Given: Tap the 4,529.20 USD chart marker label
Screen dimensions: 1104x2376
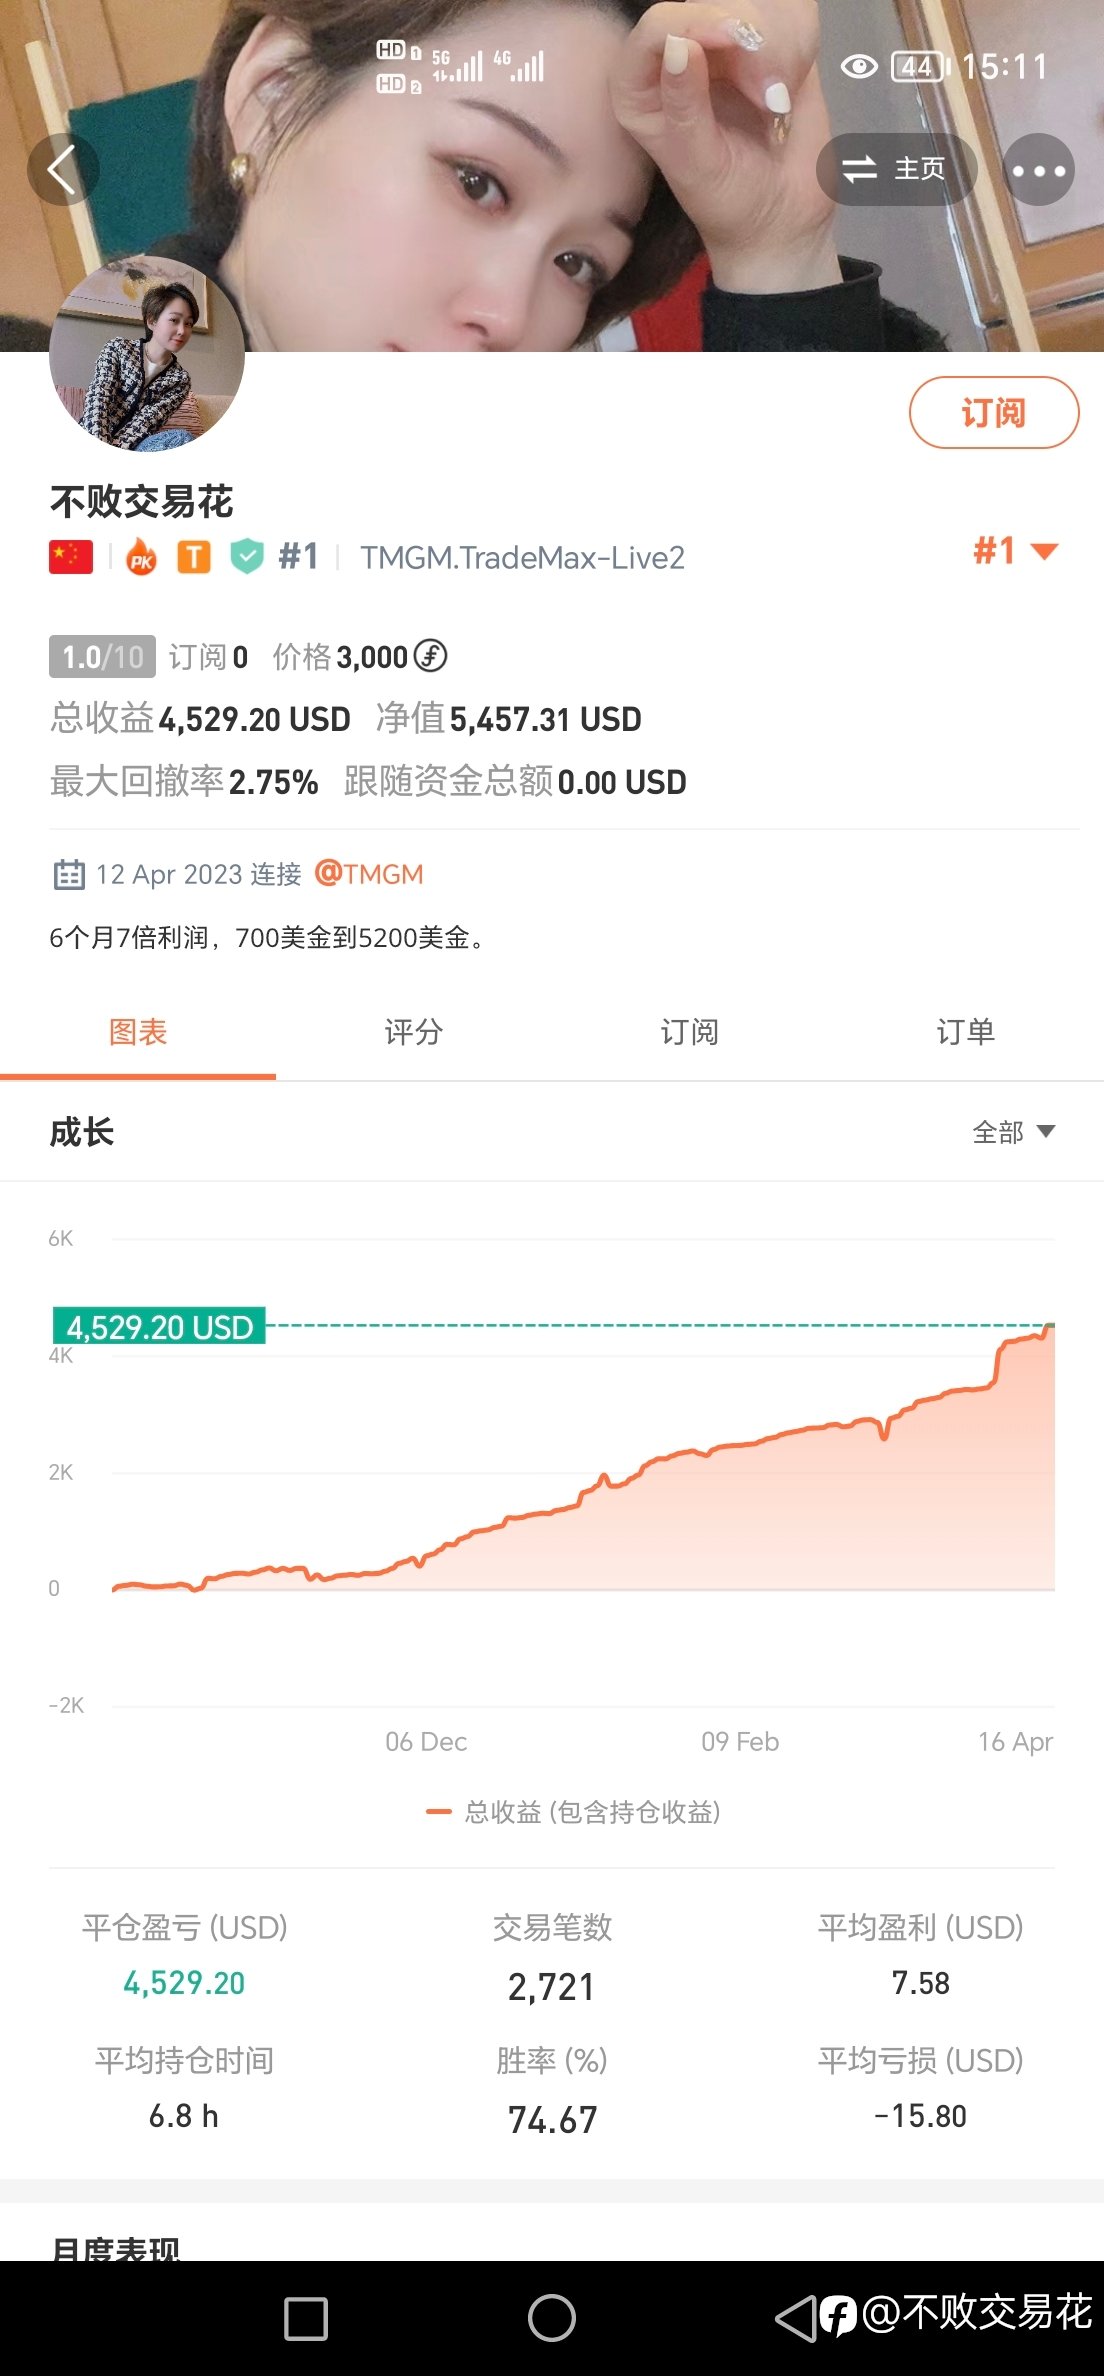Looking at the screenshot, I should [x=159, y=1326].
